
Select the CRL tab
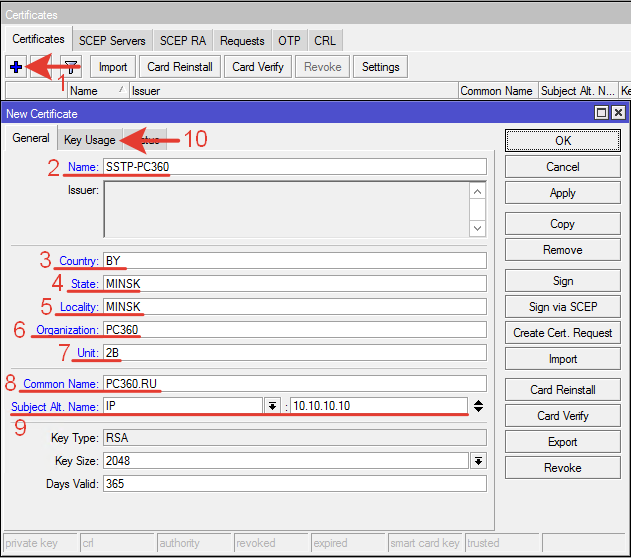pyautogui.click(x=325, y=41)
